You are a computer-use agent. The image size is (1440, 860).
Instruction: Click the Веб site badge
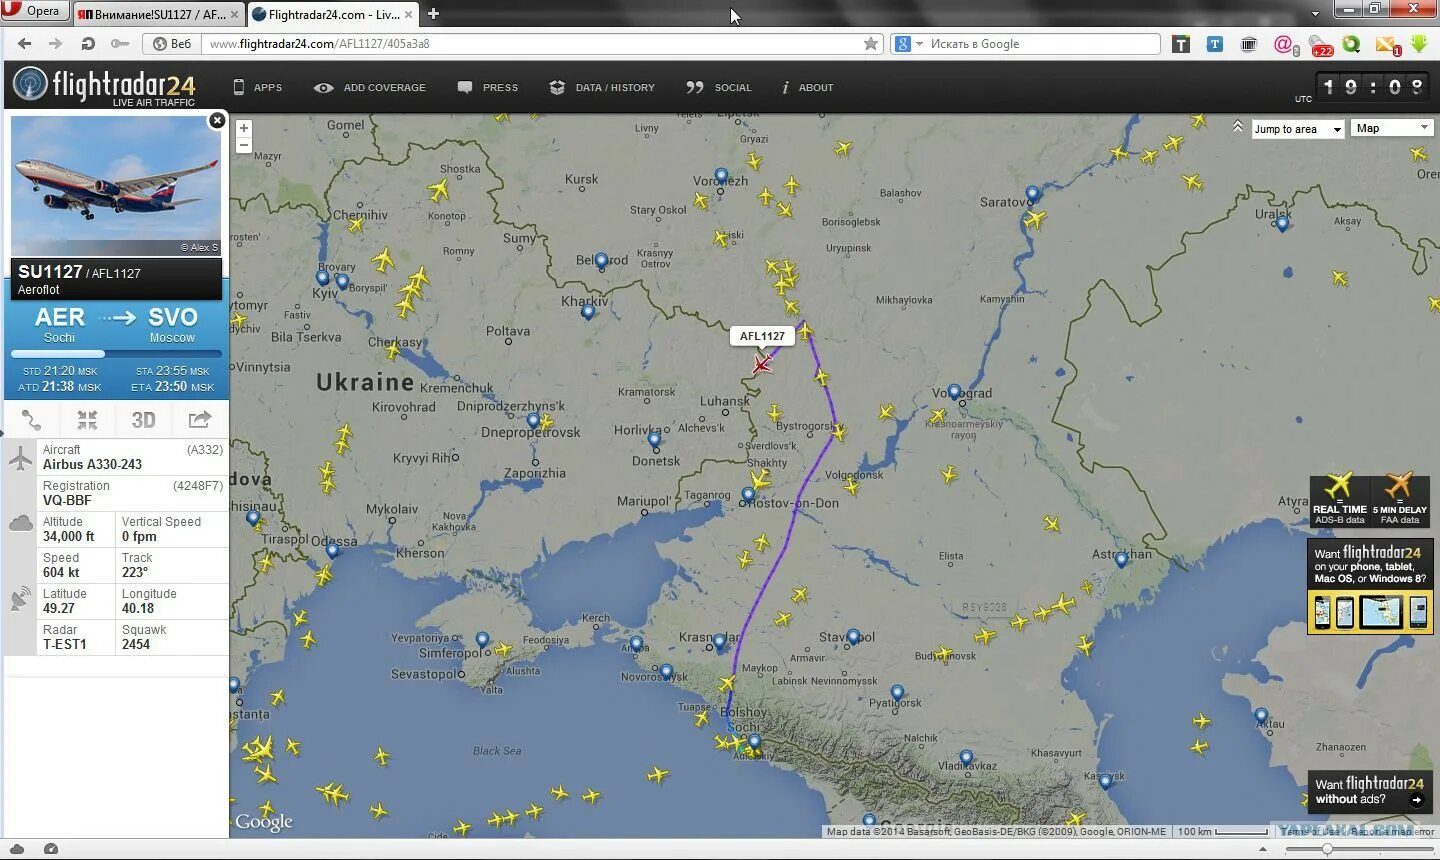[172, 44]
